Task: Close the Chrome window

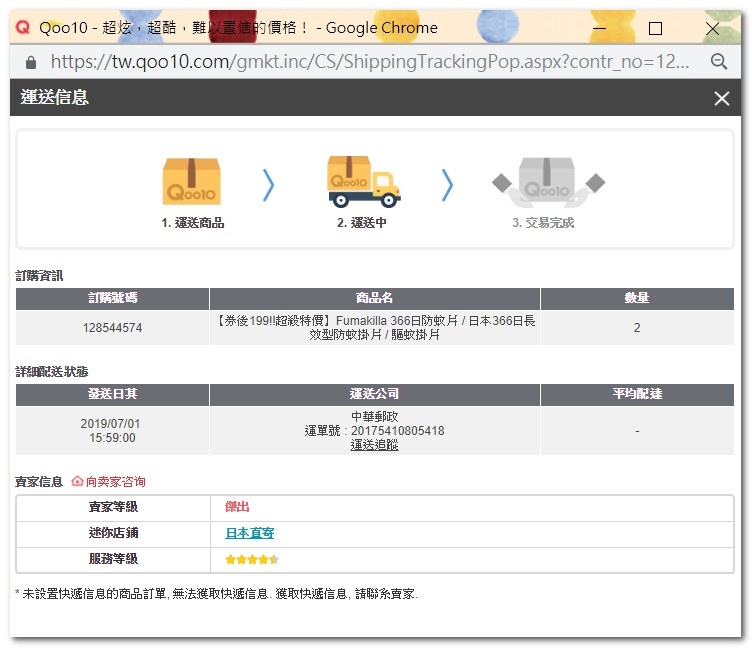Action: tap(712, 28)
